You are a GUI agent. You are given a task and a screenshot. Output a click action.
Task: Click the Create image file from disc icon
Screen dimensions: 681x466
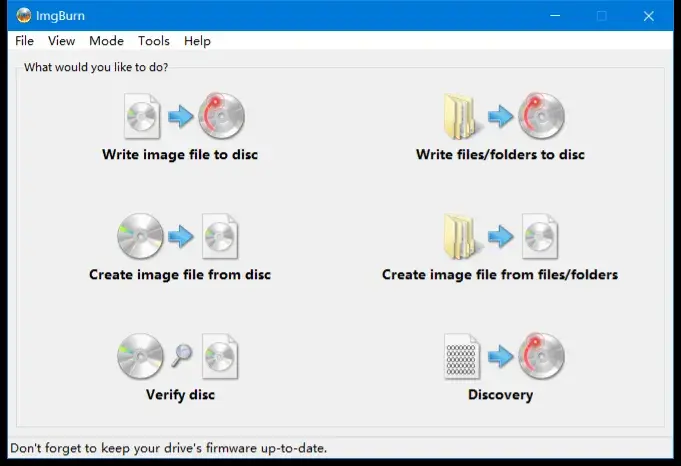point(178,236)
